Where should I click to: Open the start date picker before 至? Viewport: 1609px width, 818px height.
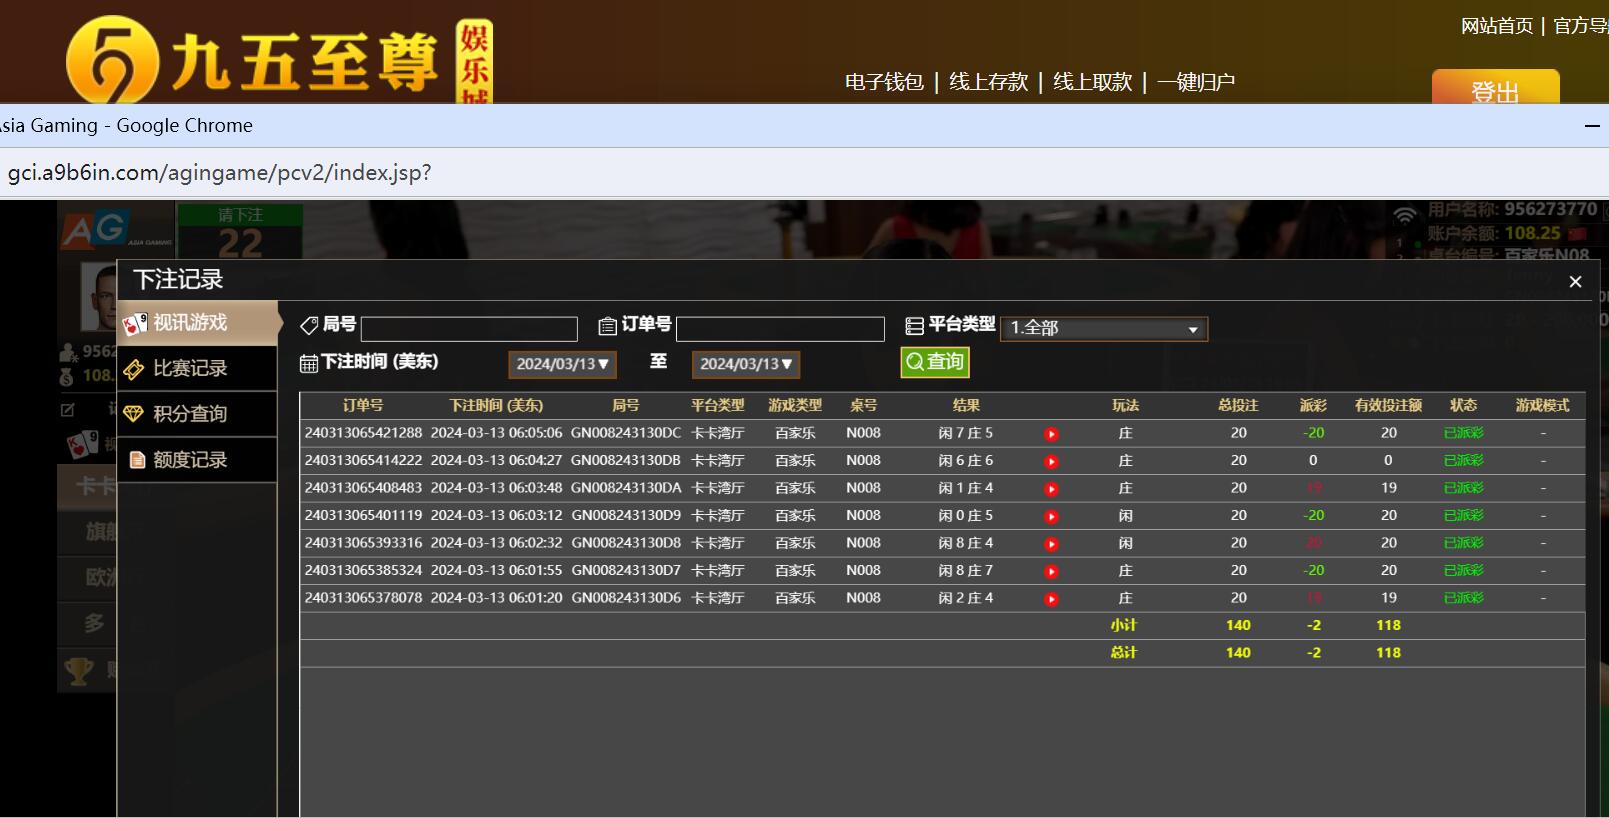562,364
